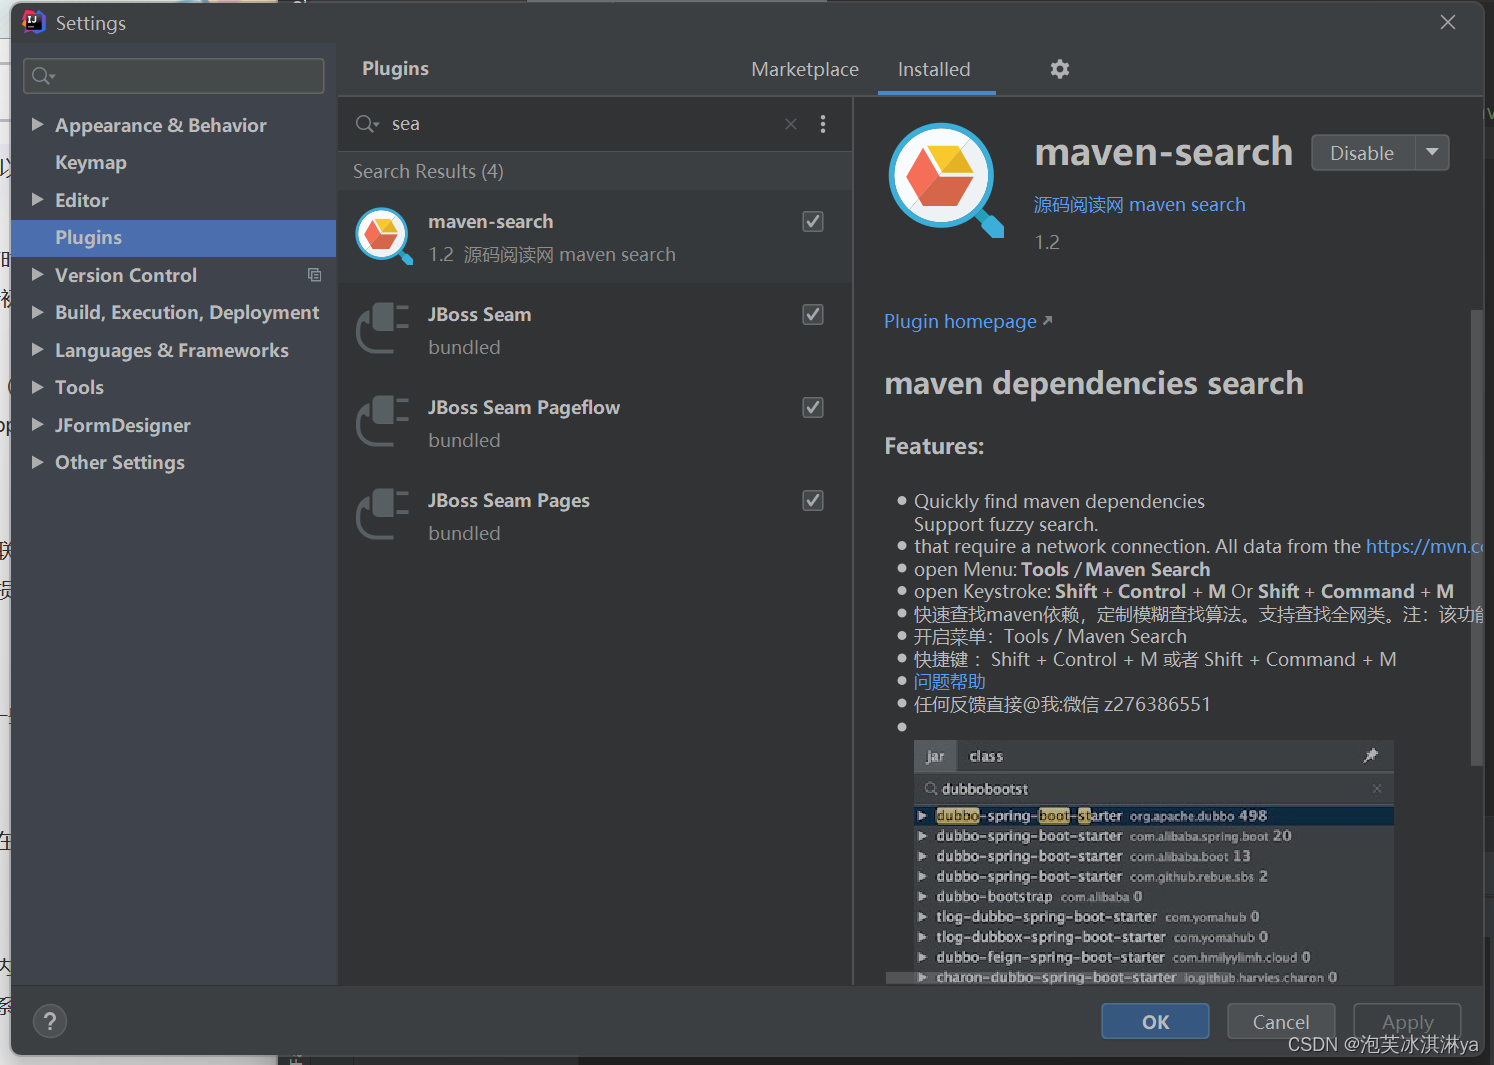This screenshot has width=1494, height=1065.
Task: Click the JBoss Seam plug icon
Action: 383,329
